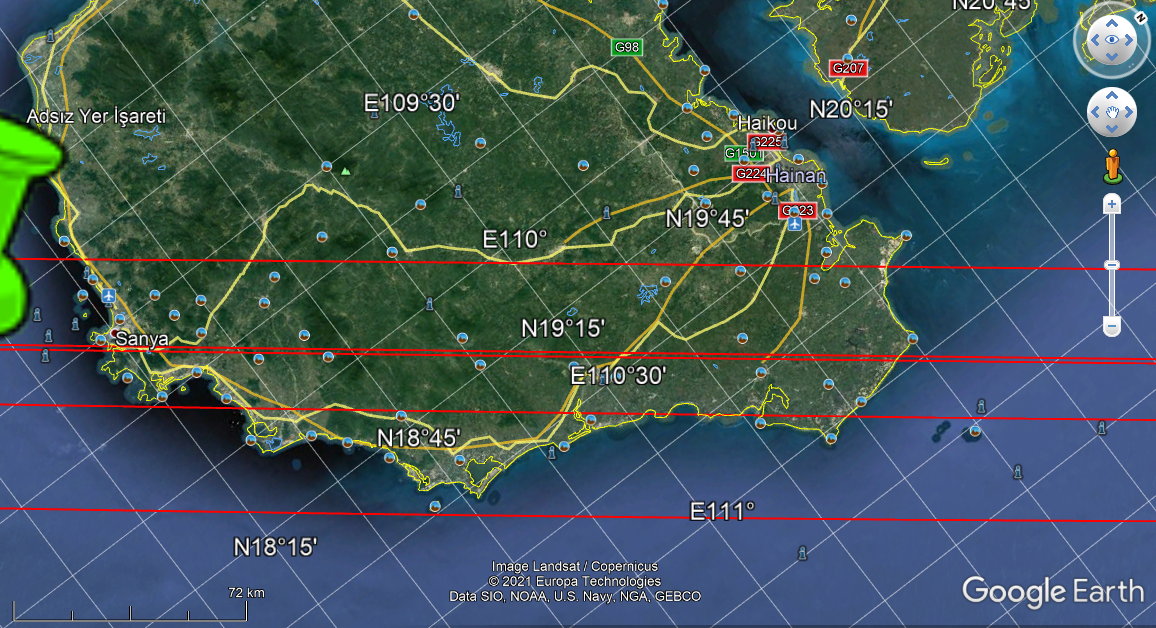The height and width of the screenshot is (628, 1156).
Task: Pan map up with the Move joystick up arrow
Action: (x=1112, y=95)
